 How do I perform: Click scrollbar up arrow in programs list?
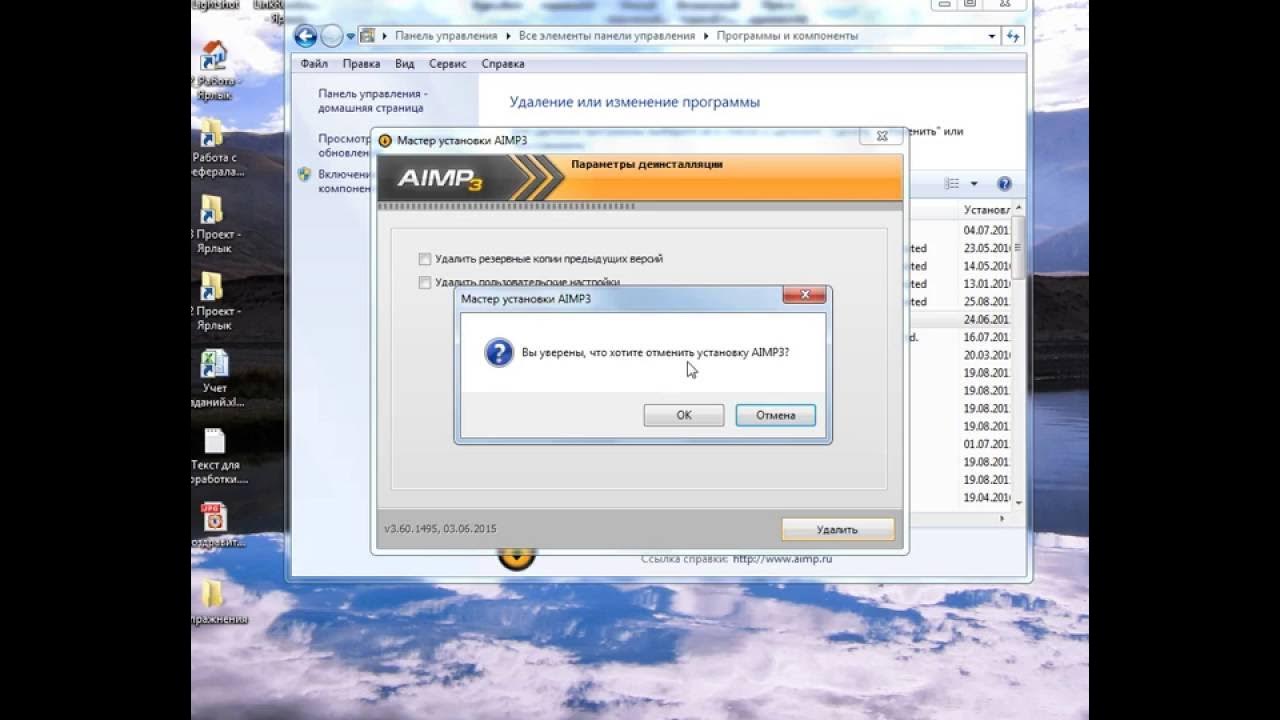(x=1019, y=210)
